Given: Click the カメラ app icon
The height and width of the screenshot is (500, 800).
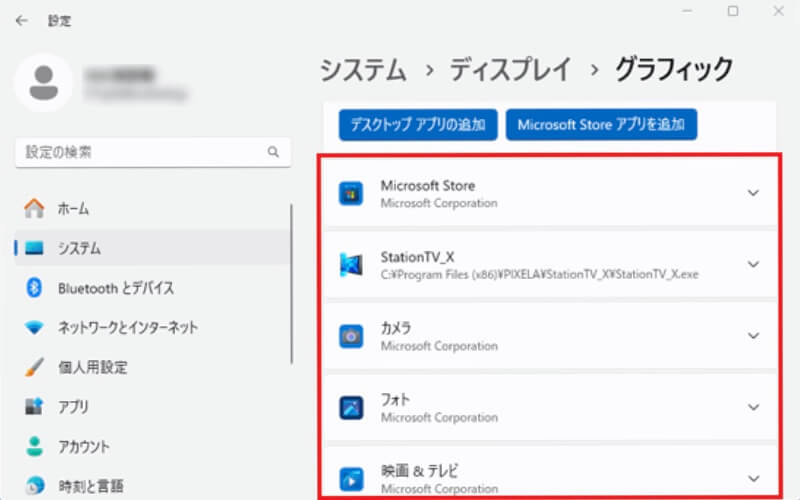Looking at the screenshot, I should click(x=351, y=336).
